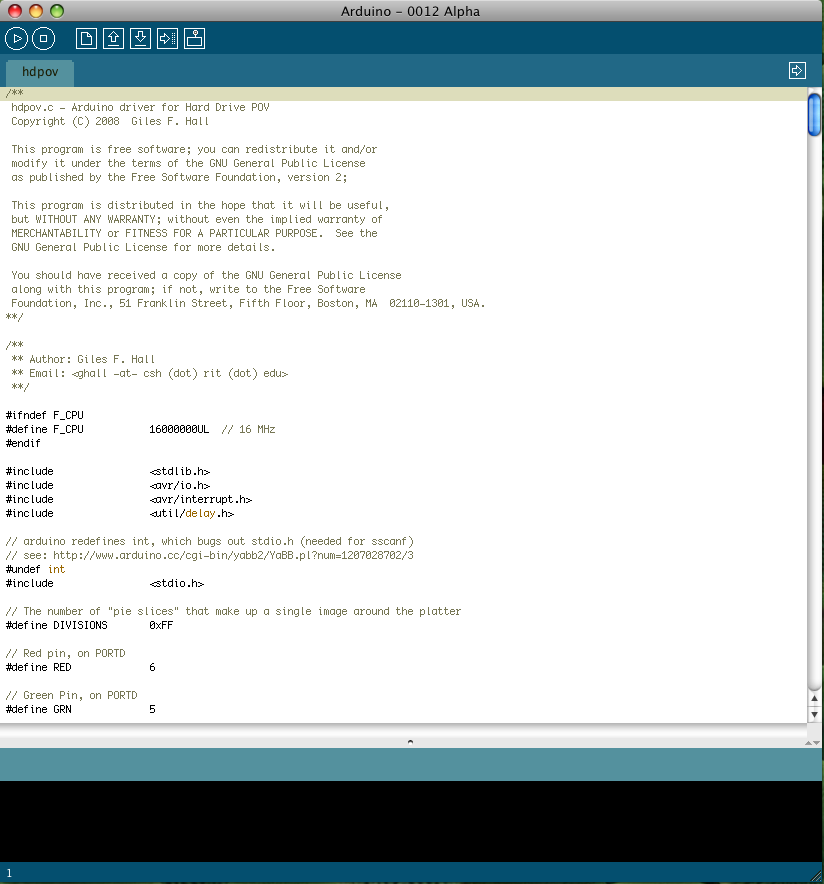Click '<avr/interrupt.h>' include text

[x=201, y=500]
